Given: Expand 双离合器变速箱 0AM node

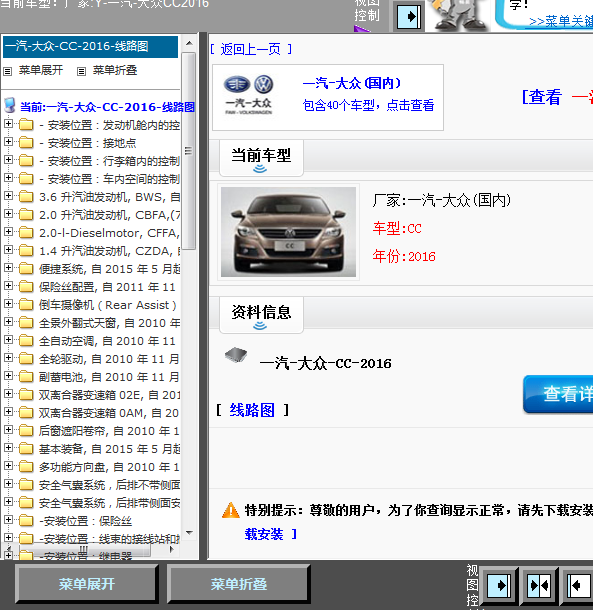Looking at the screenshot, I should pyautogui.click(x=8, y=411).
